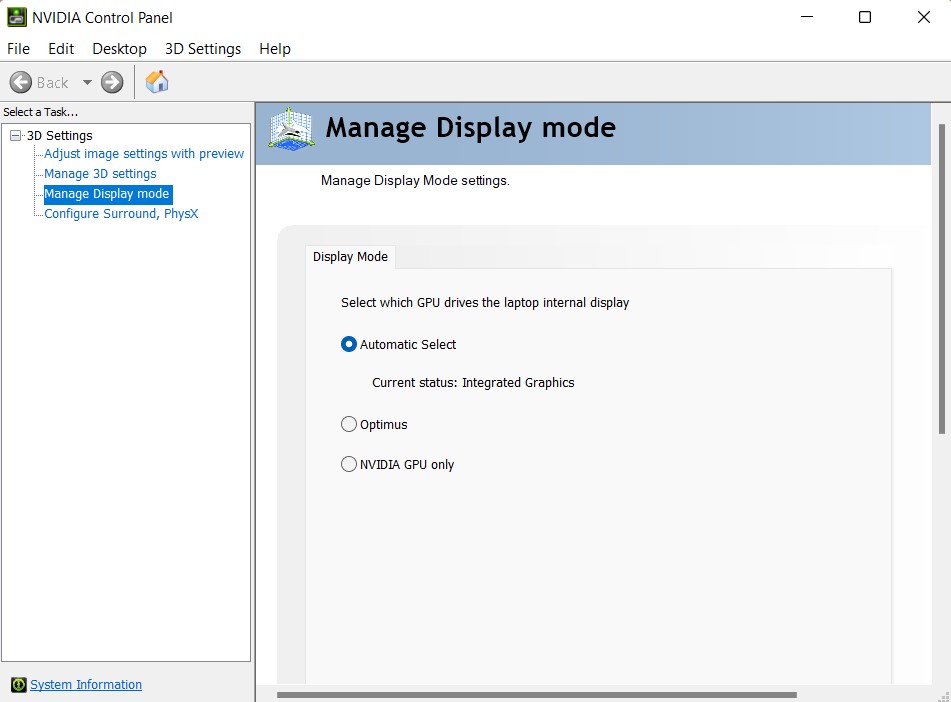Select the Automatic Select radio button

[x=349, y=345]
